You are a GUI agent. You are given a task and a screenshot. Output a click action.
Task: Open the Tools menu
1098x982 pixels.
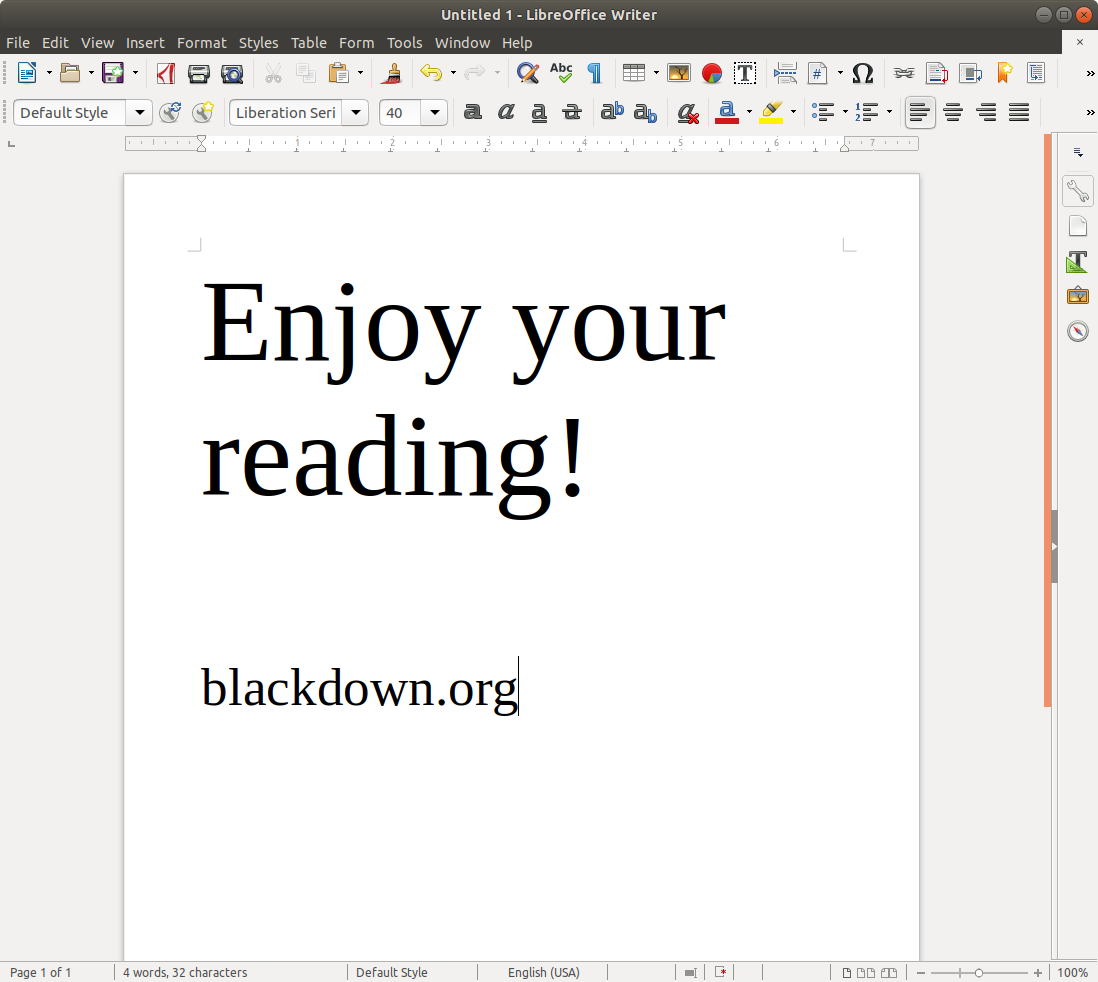tap(404, 43)
